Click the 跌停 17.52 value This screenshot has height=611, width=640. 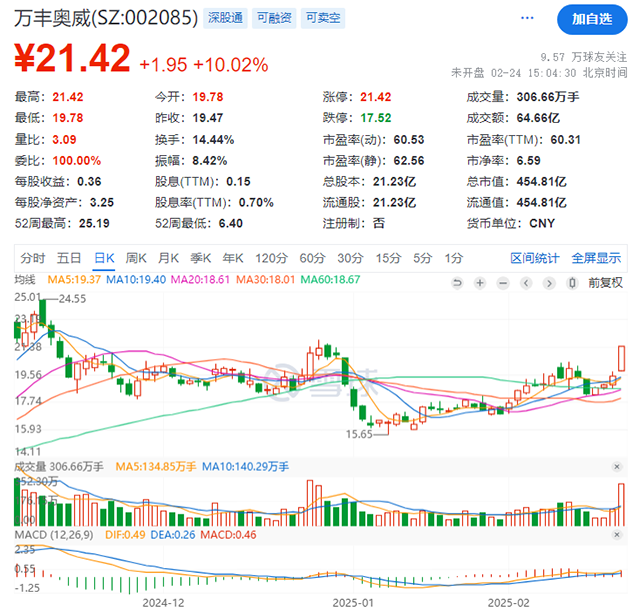(376, 118)
